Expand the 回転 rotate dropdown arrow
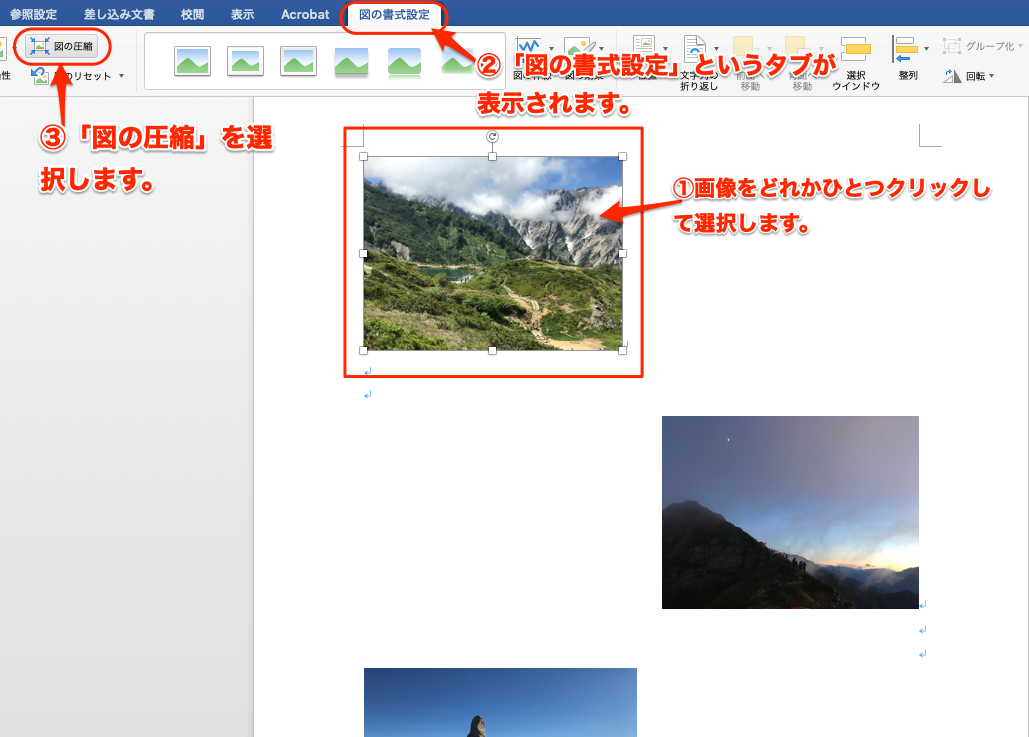1029x737 pixels. tap(991, 76)
